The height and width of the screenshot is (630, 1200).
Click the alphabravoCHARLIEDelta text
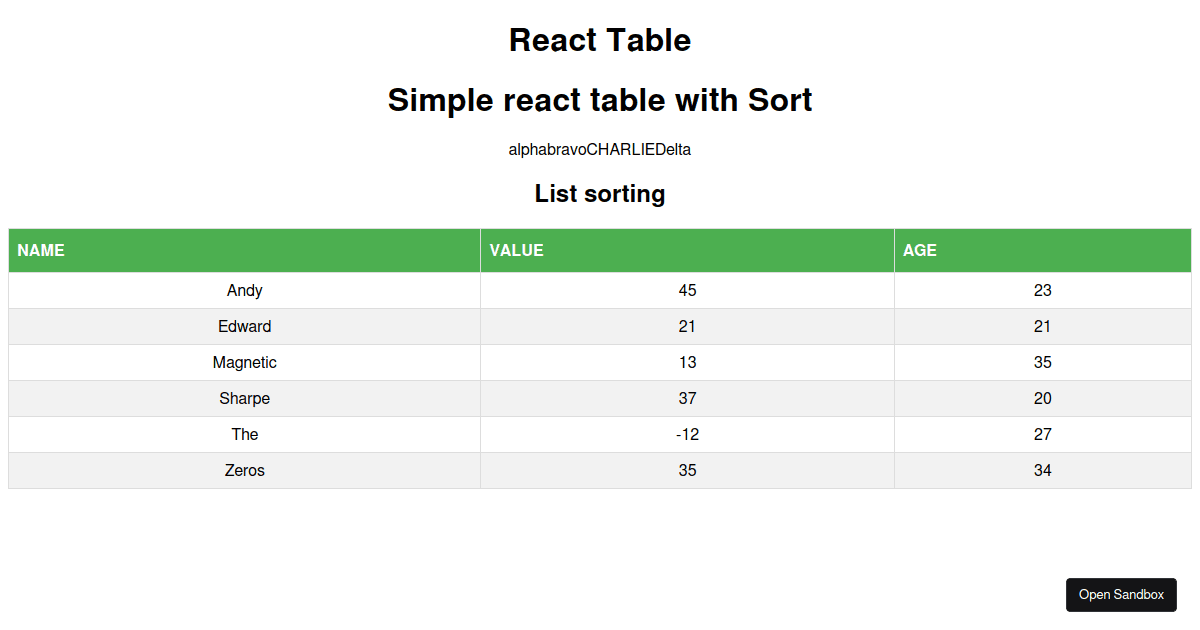pyautogui.click(x=599, y=149)
